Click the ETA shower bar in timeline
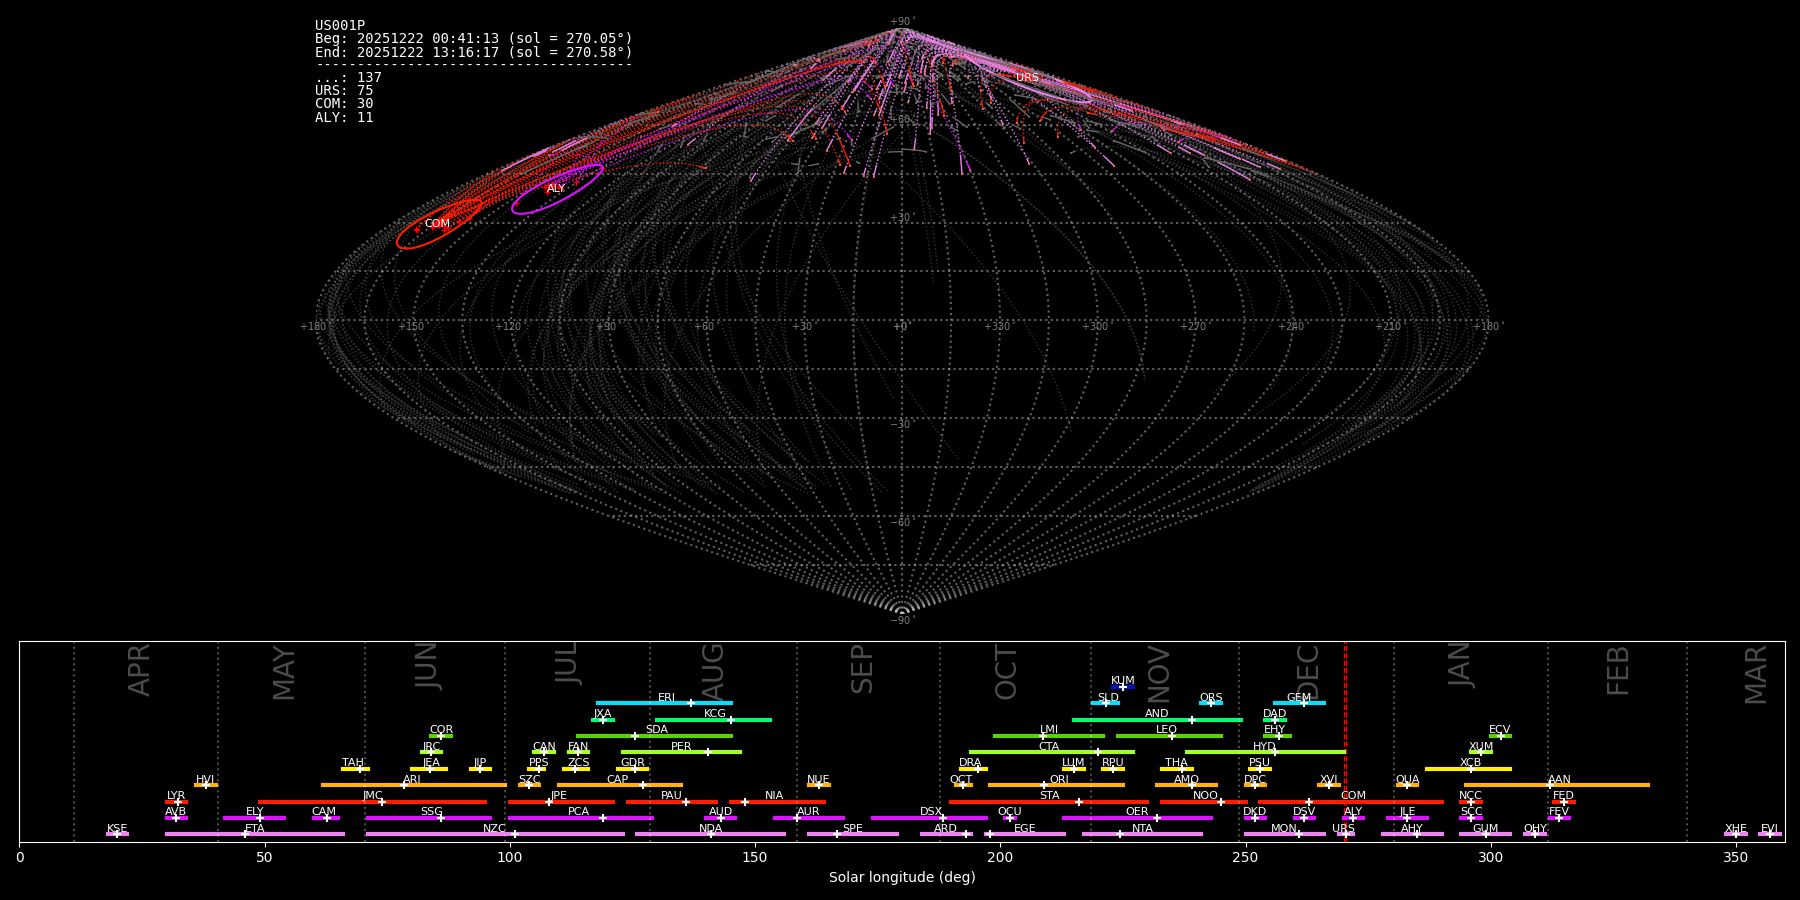Viewport: 1800px width, 900px height. [x=255, y=834]
